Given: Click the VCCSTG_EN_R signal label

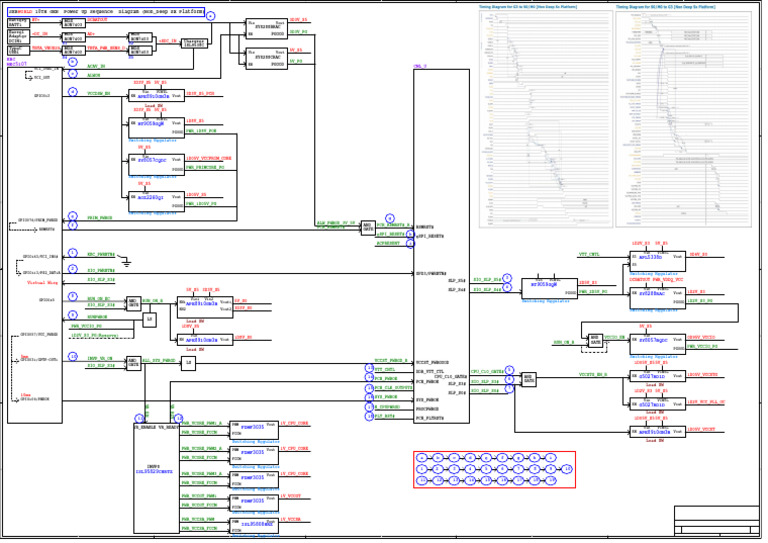Looking at the screenshot, I should point(593,374).
